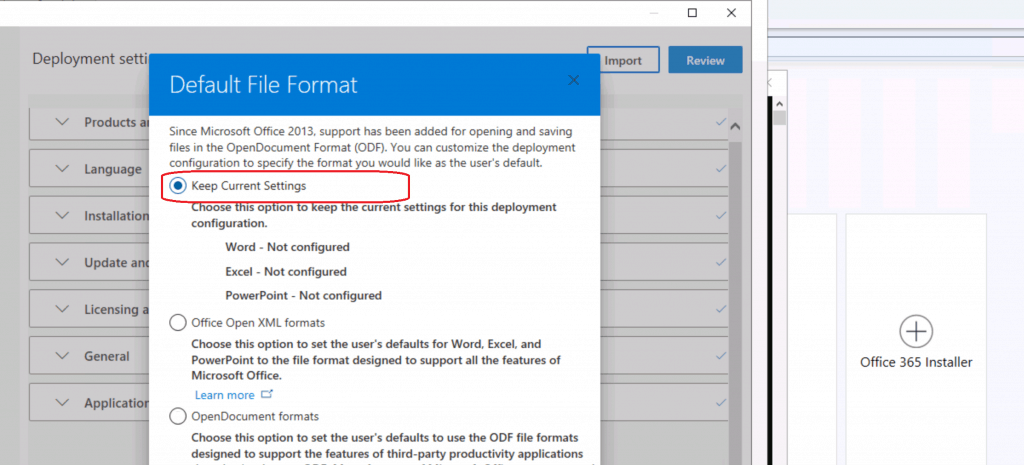Click the Import button
This screenshot has height=465, width=1024.
(x=623, y=60)
